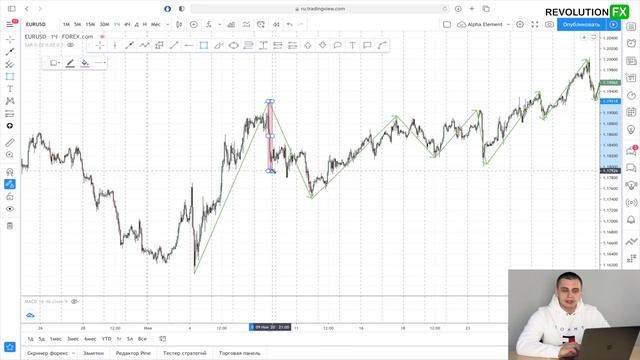
Task: Open the pitchfork tools in left toolbar
Action: (10, 64)
